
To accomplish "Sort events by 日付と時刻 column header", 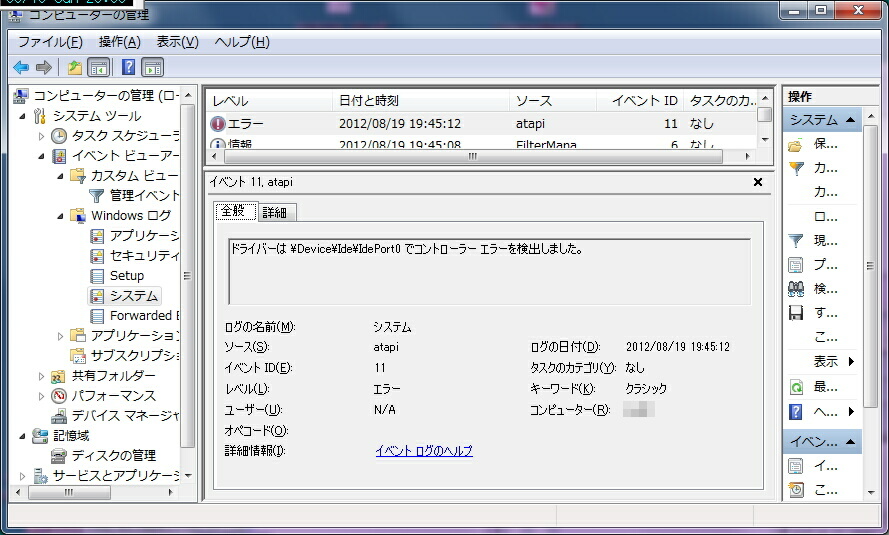I will tap(369, 101).
